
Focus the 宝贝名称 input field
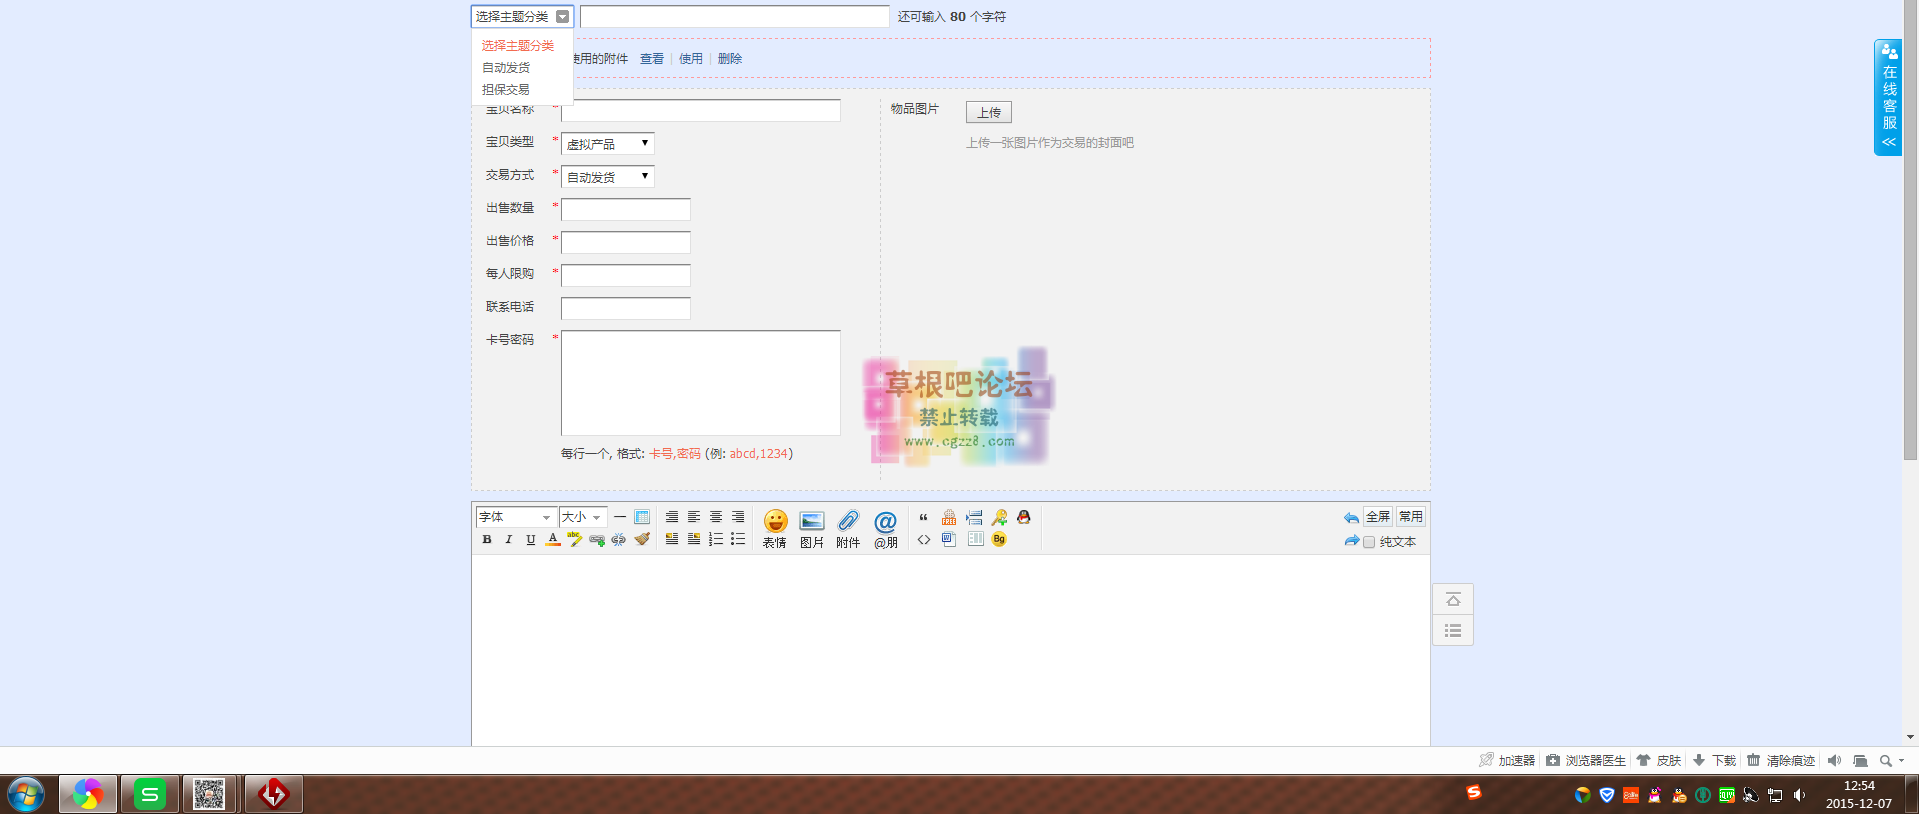[701, 110]
